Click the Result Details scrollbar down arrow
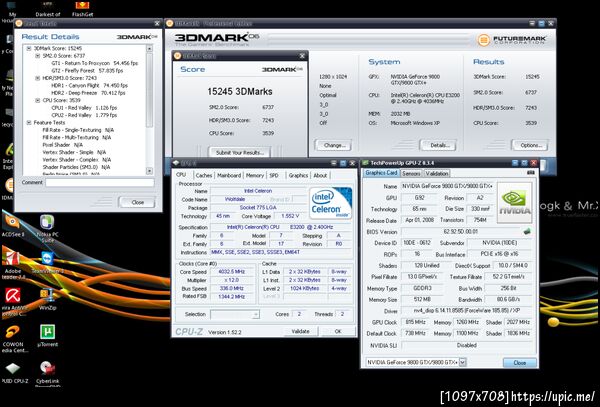Viewport: 600px width, 407px height. 149,171
